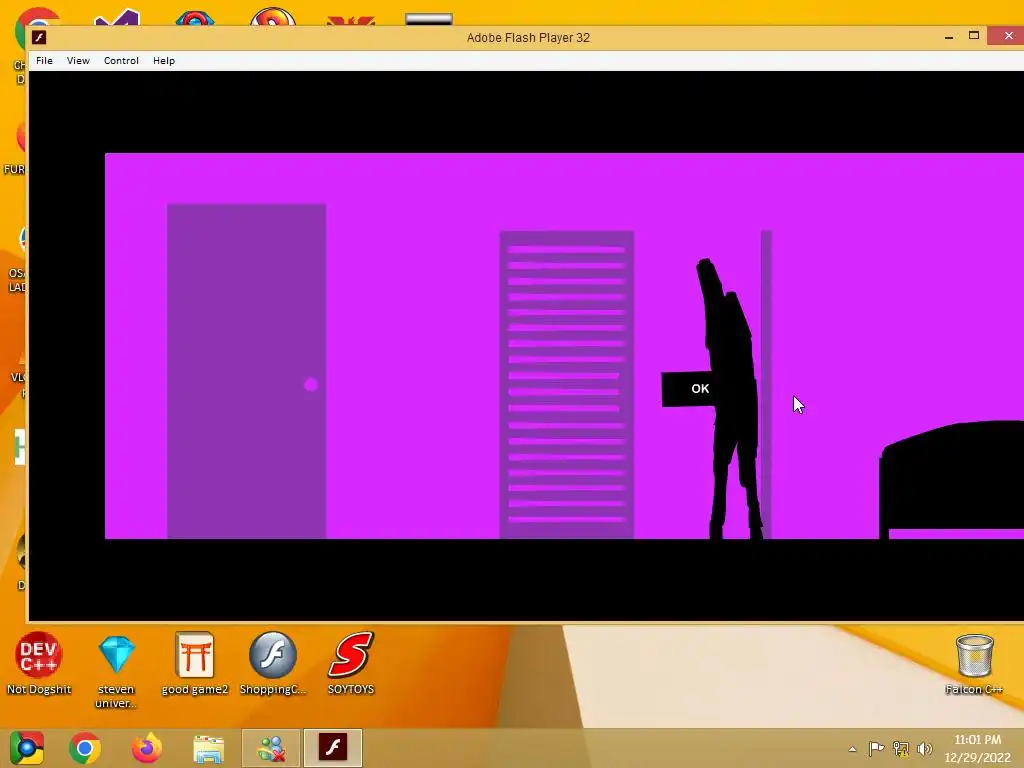Viewport: 1024px width, 768px height.
Task: Open the View menu
Action: pos(78,61)
